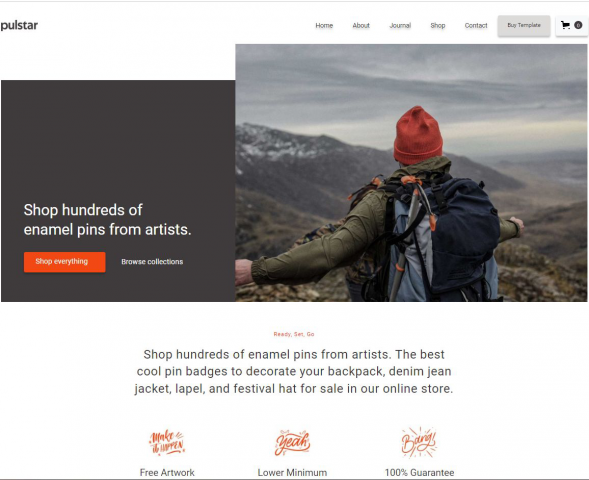Open the shopping cart icon

565,25
